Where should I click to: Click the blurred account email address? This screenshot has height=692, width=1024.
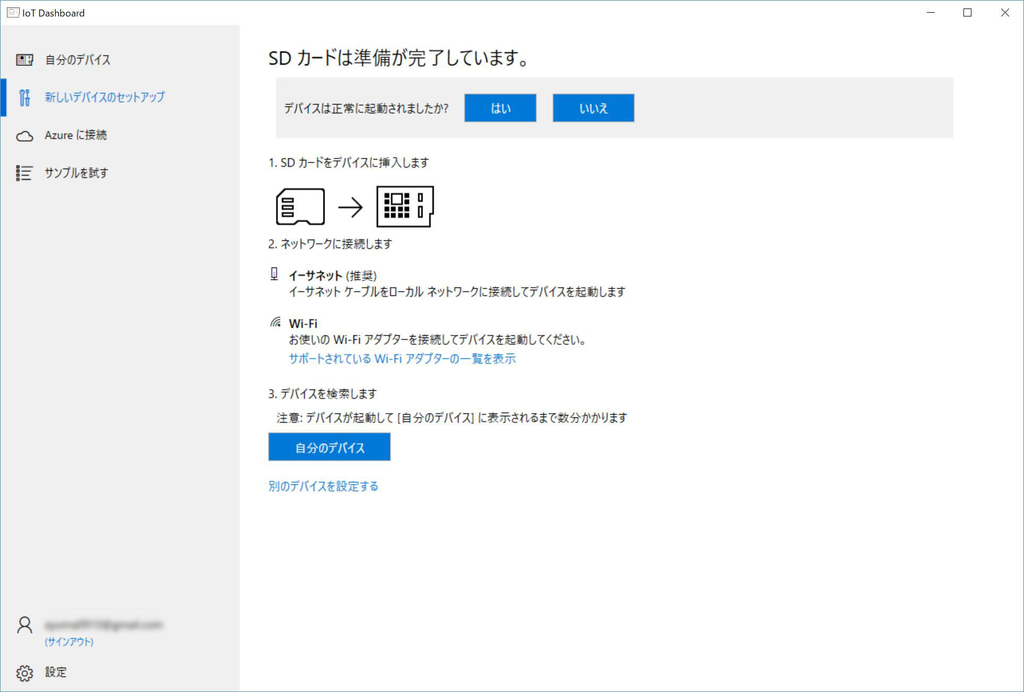tap(103, 625)
